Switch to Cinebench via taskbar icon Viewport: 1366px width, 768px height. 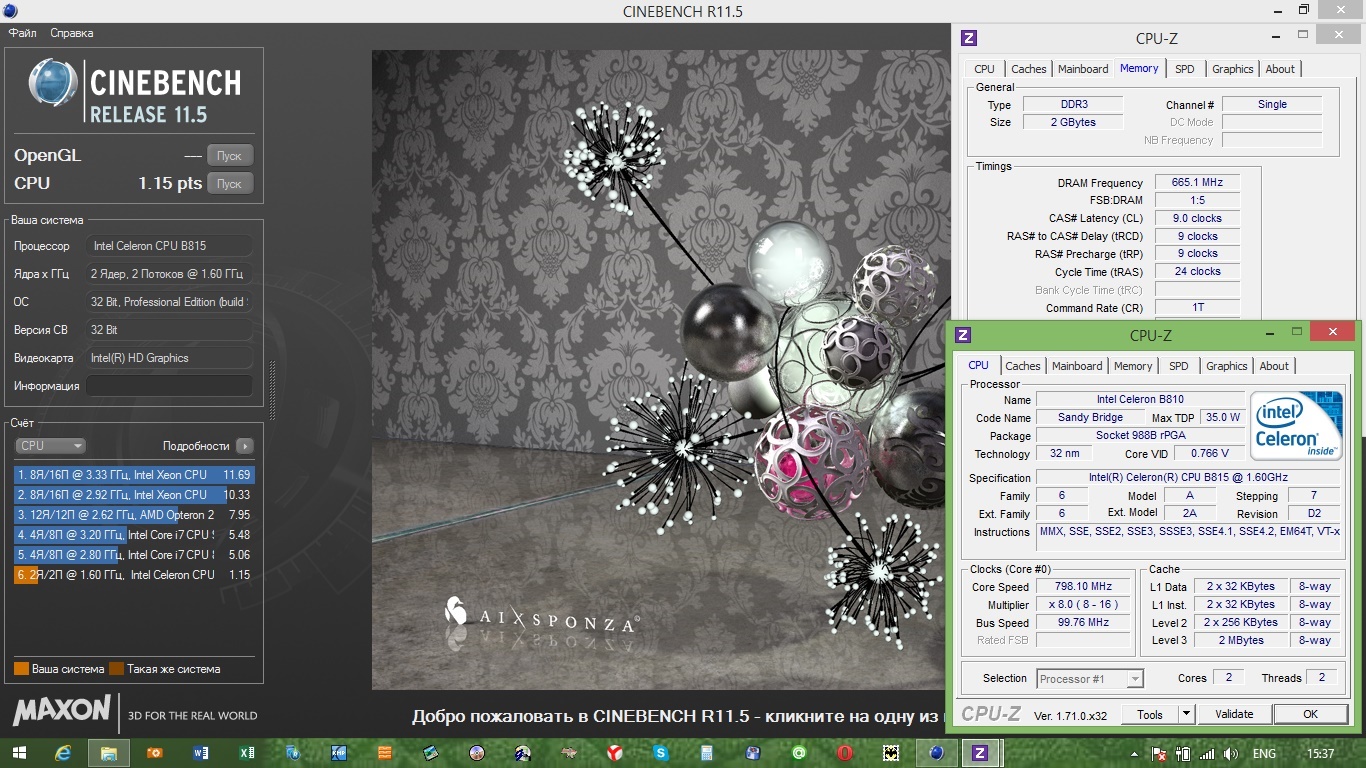pyautogui.click(x=937, y=753)
